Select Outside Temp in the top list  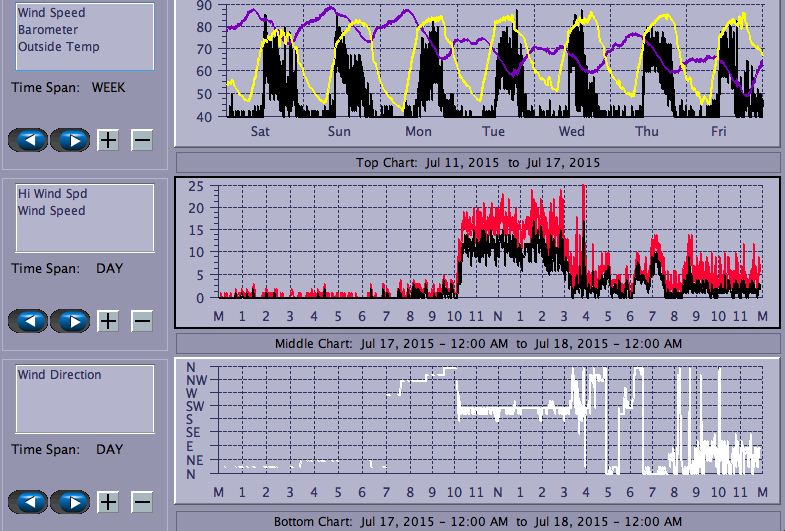tap(58, 47)
